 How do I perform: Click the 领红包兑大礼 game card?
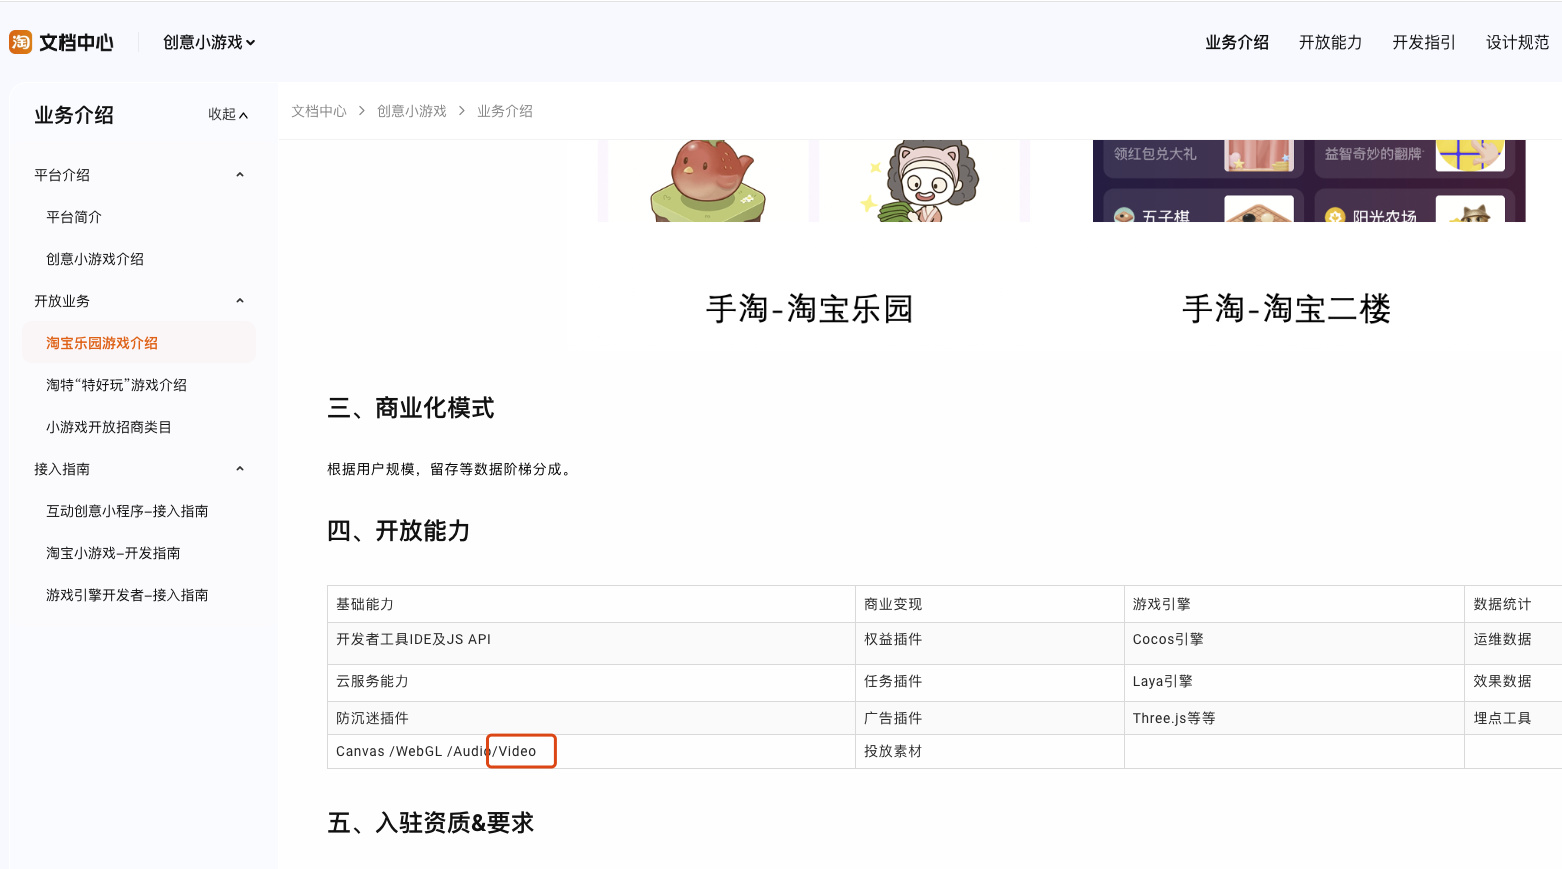tap(1203, 157)
